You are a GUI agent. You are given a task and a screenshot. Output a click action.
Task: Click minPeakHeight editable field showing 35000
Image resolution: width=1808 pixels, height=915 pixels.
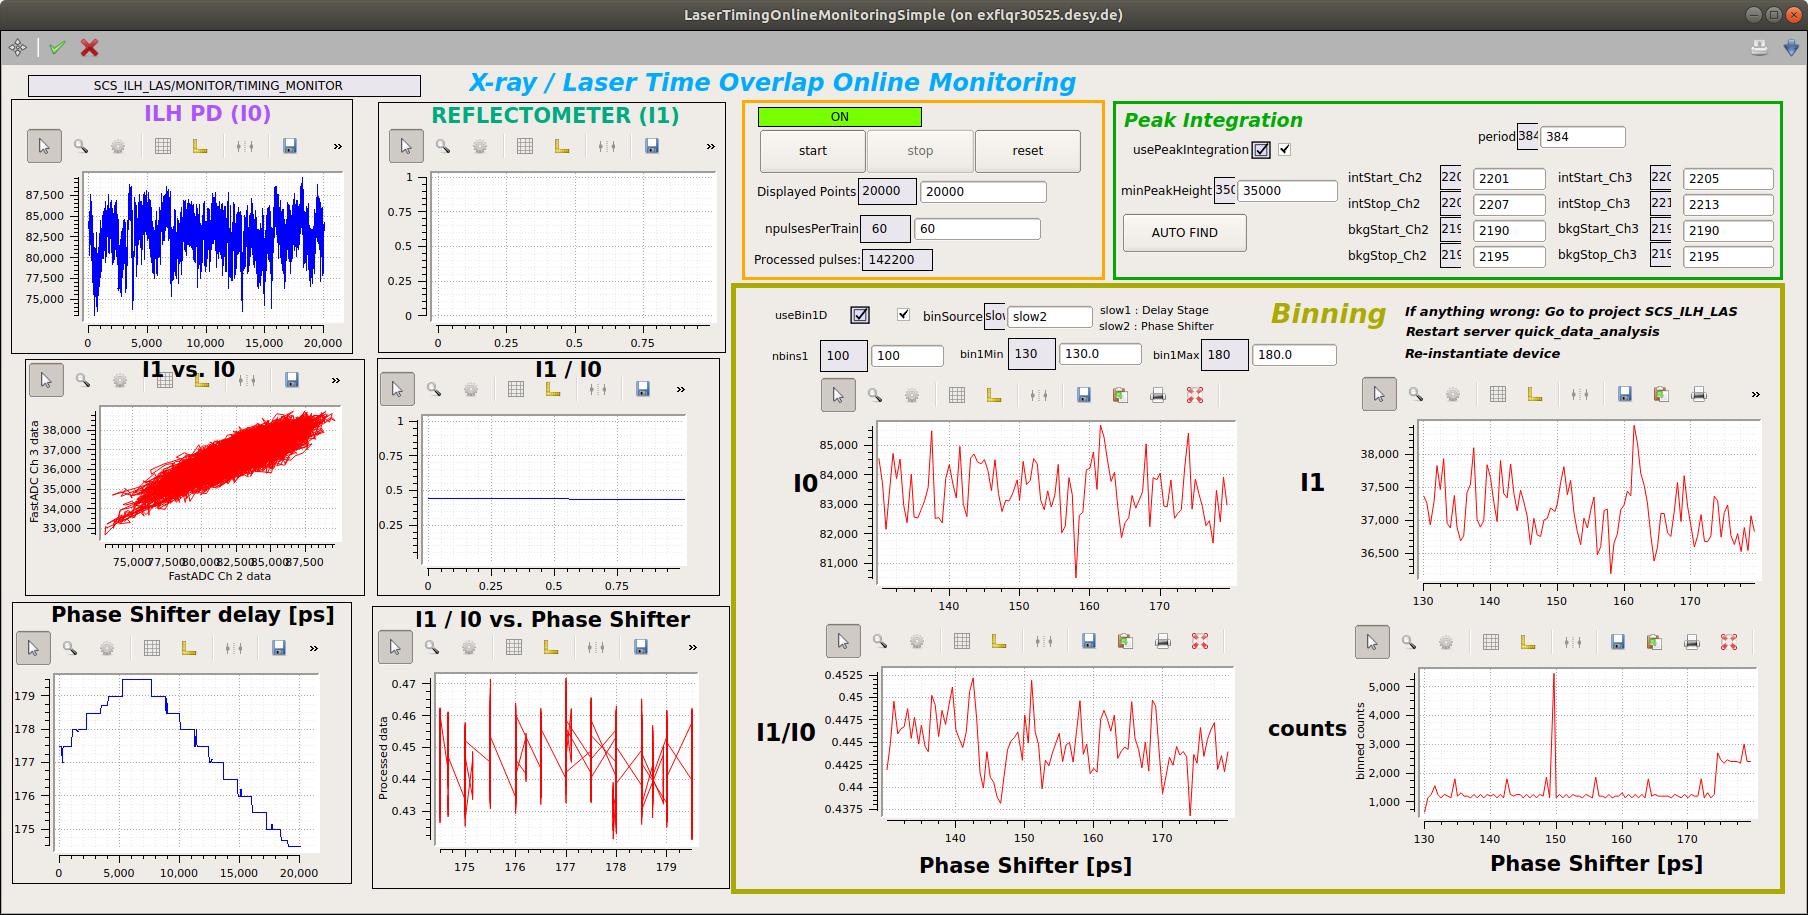(x=1288, y=191)
